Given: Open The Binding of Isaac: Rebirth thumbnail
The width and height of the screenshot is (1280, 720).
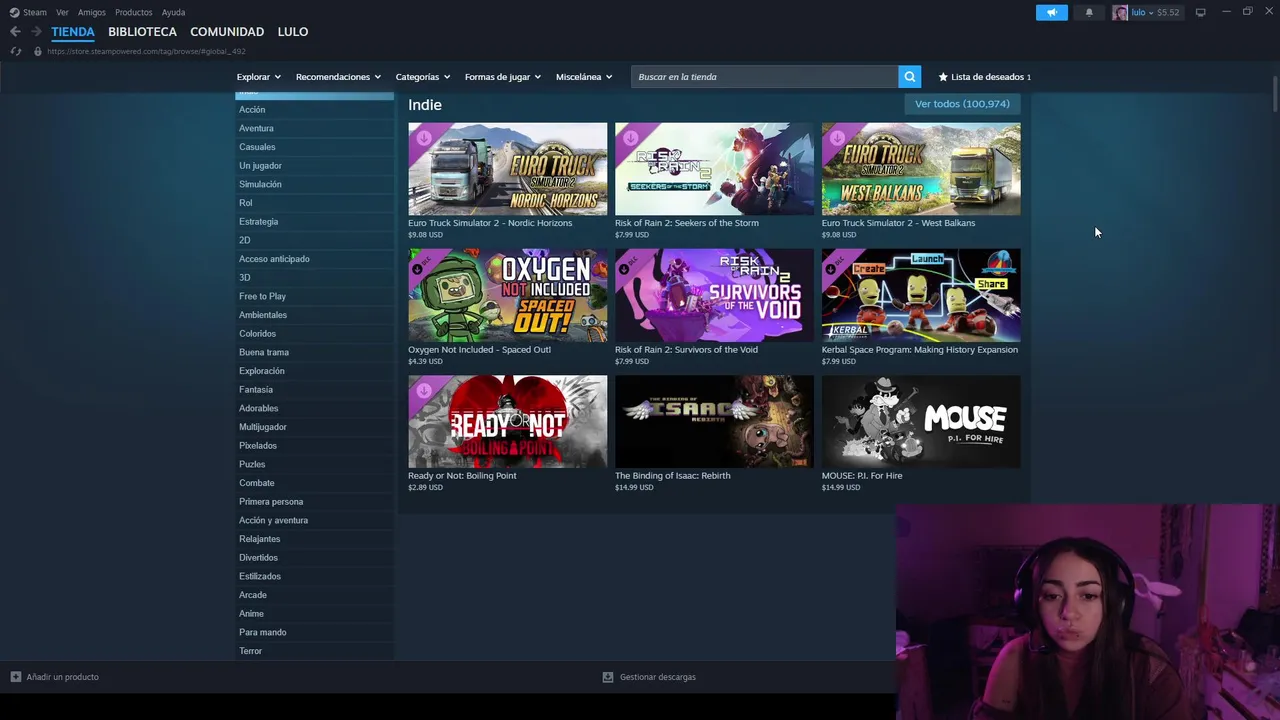Looking at the screenshot, I should [714, 421].
